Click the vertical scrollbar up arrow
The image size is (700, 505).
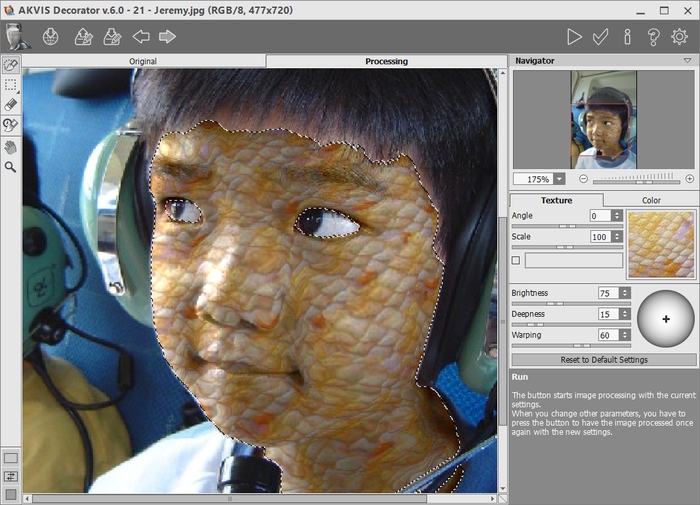click(503, 73)
